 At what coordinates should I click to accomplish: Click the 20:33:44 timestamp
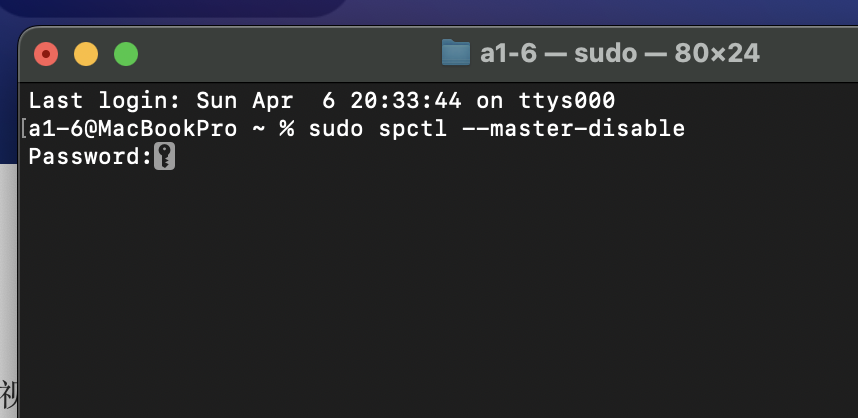pos(405,101)
